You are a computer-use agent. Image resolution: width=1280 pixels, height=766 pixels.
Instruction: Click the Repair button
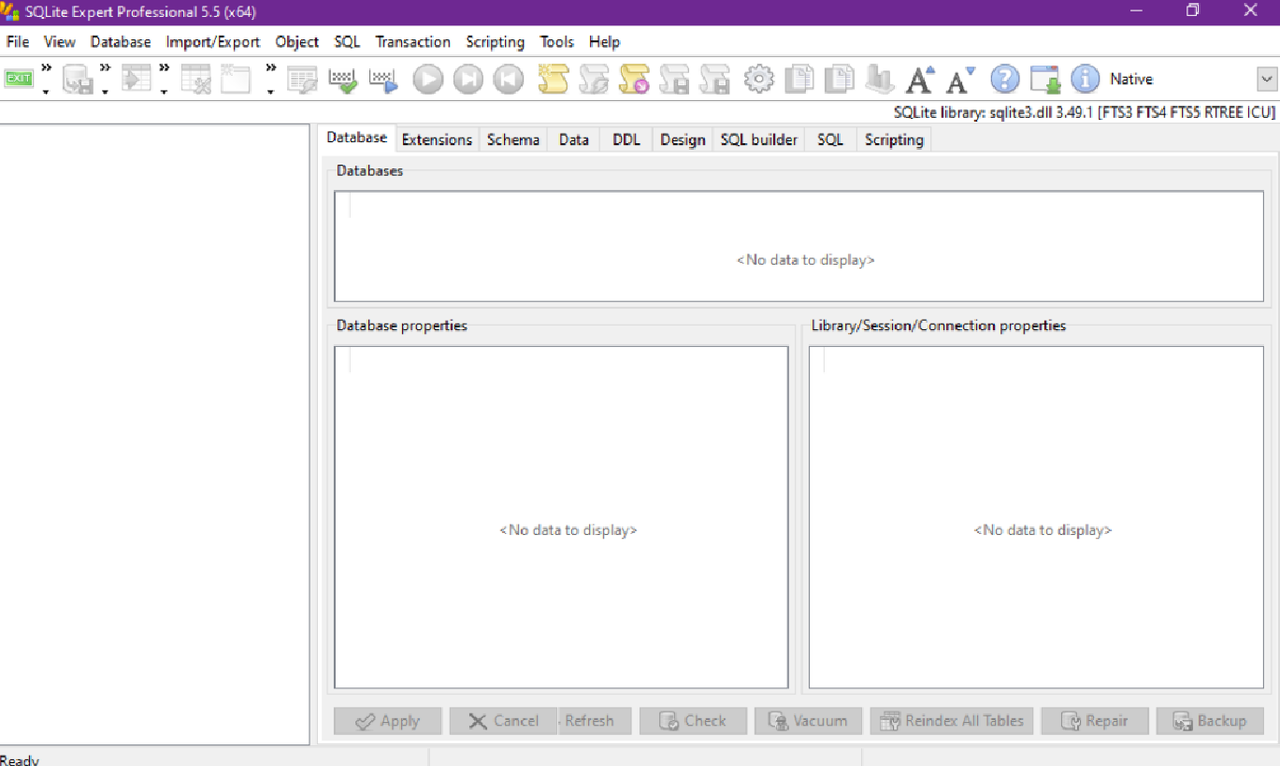1094,721
